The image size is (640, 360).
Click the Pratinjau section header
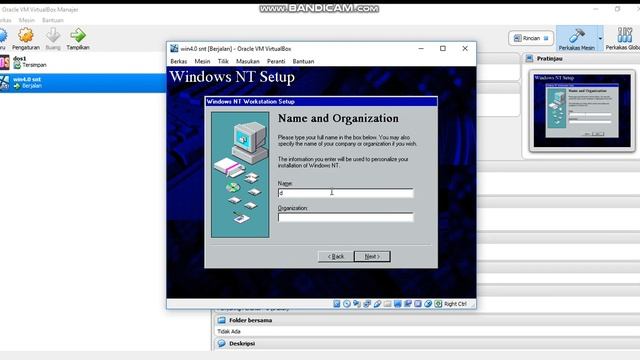coord(581,58)
